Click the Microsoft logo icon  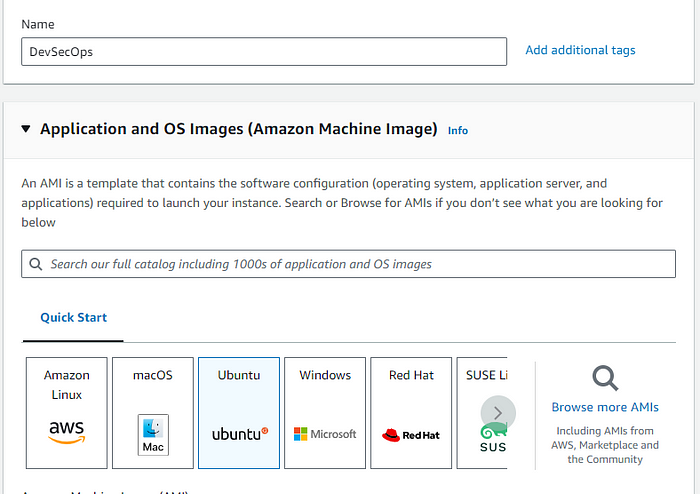[x=325, y=434]
